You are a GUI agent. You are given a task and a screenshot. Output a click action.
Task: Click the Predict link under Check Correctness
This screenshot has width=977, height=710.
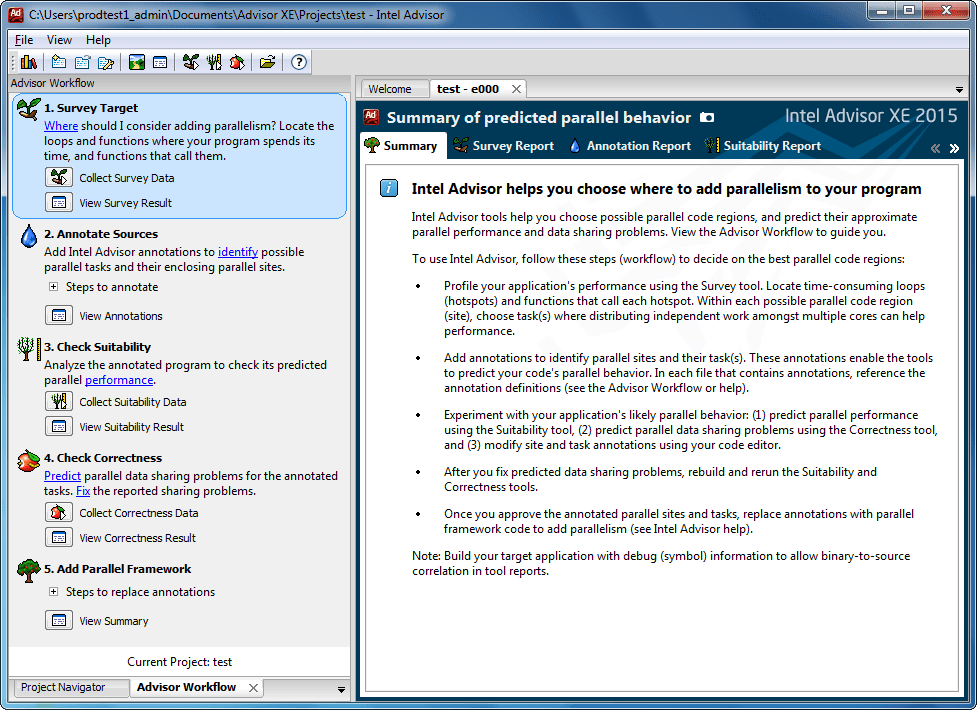click(62, 476)
